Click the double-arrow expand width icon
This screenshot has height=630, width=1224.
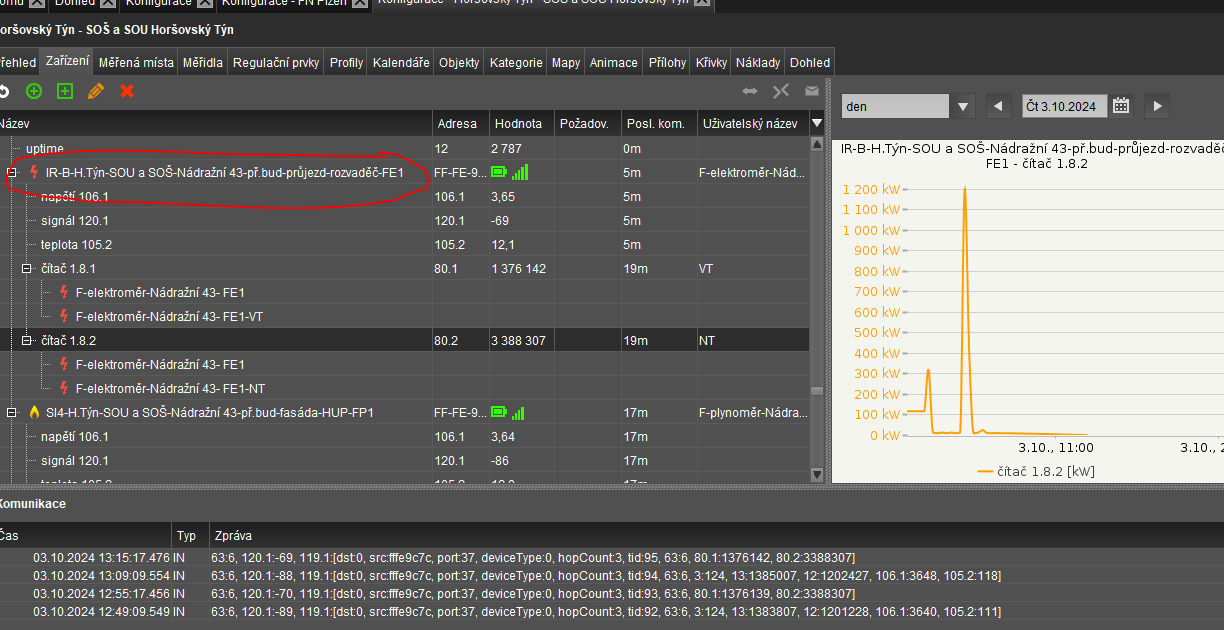(x=749, y=91)
